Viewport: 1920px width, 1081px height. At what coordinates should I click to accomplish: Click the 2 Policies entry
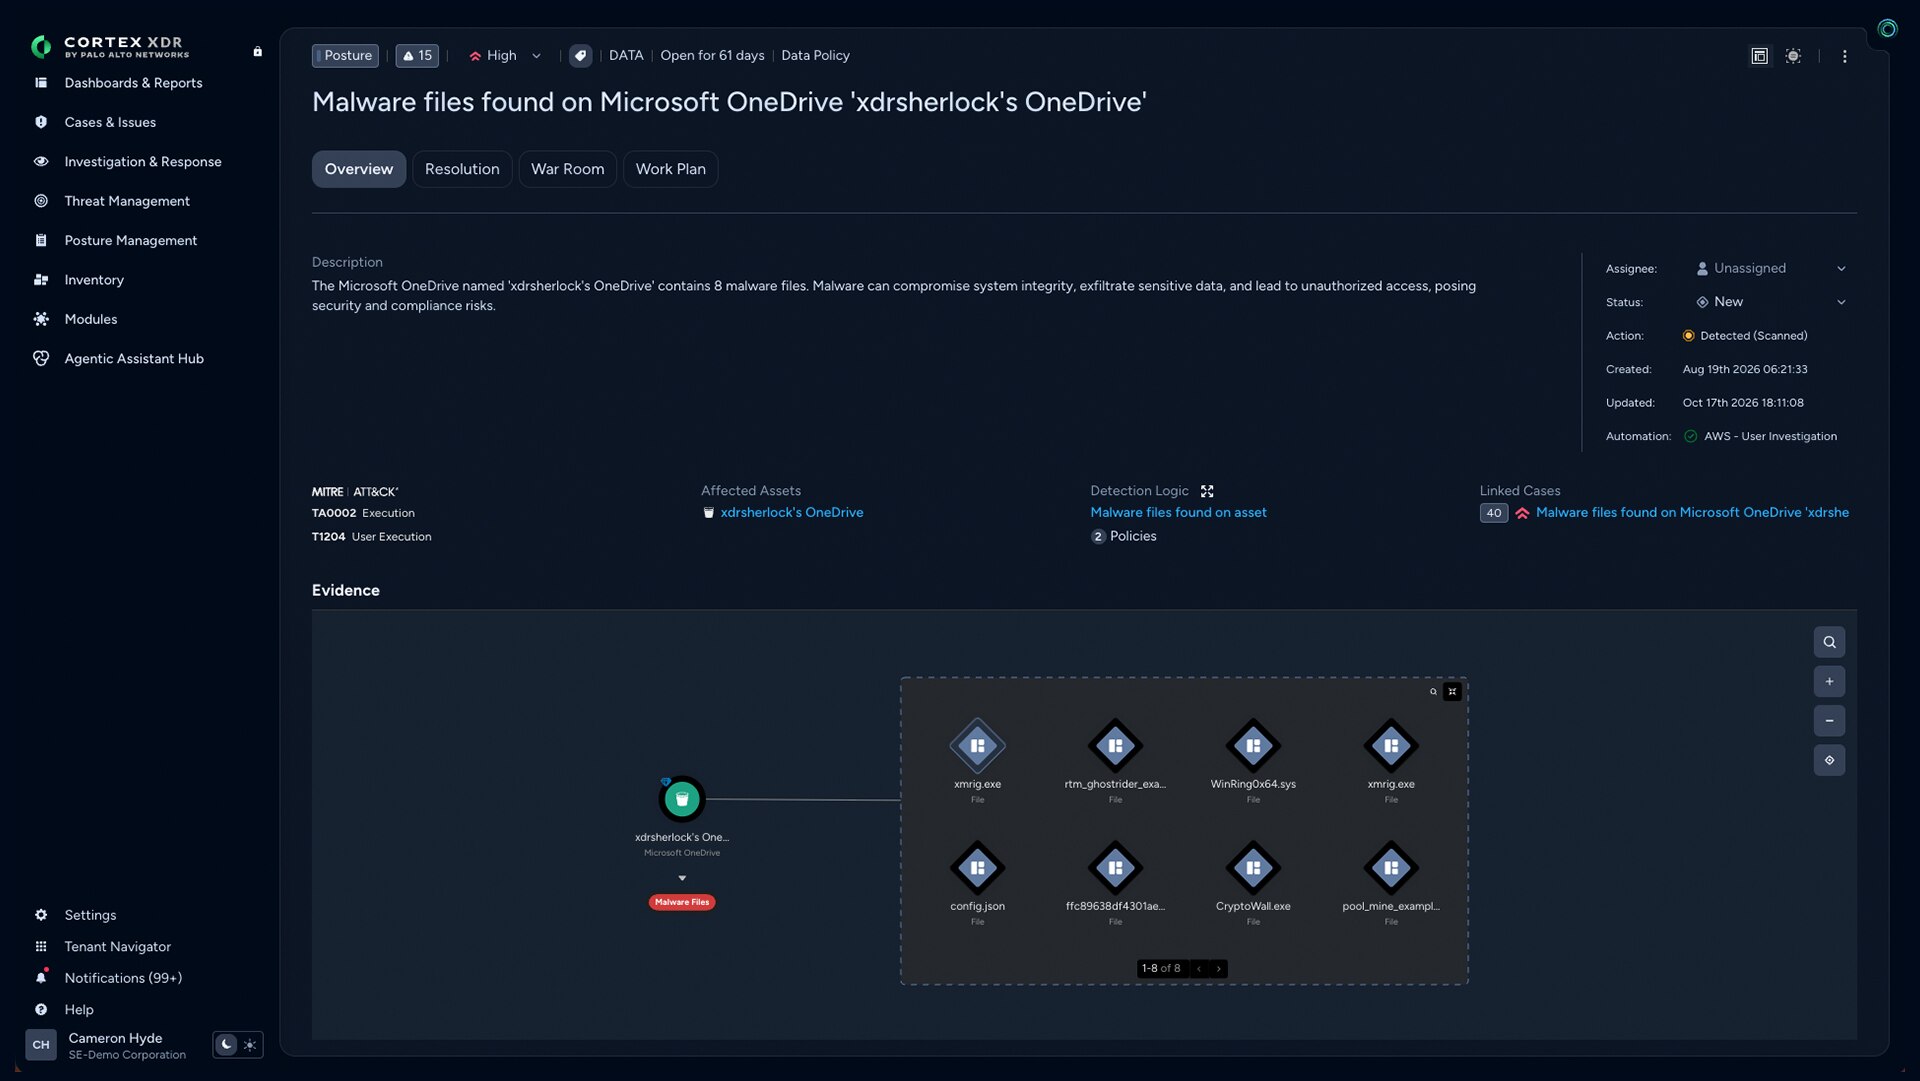1123,536
